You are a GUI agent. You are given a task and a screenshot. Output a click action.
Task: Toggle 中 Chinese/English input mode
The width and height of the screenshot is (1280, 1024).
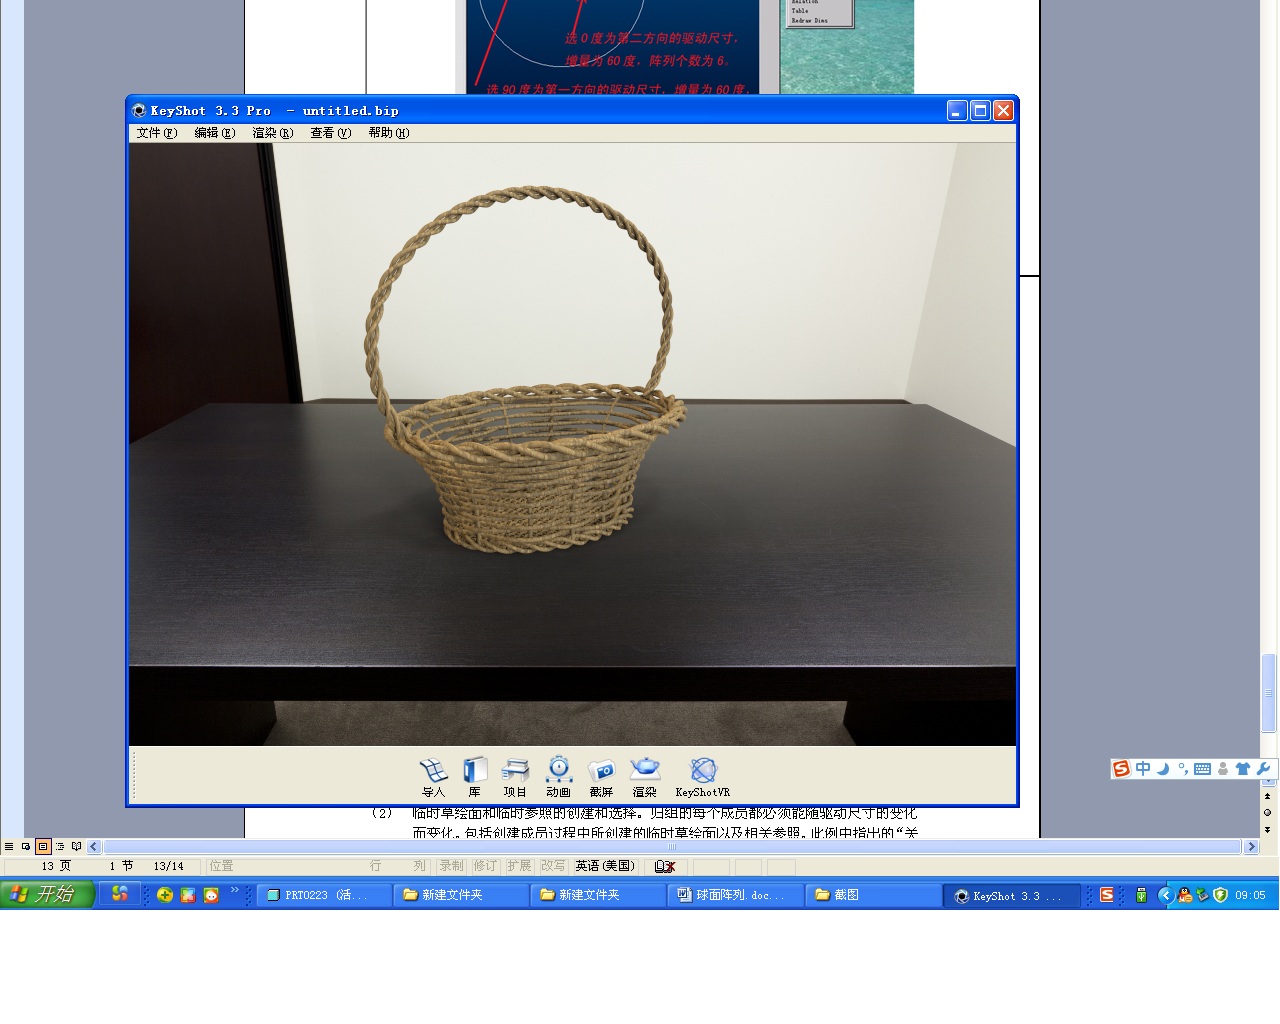coord(1143,769)
